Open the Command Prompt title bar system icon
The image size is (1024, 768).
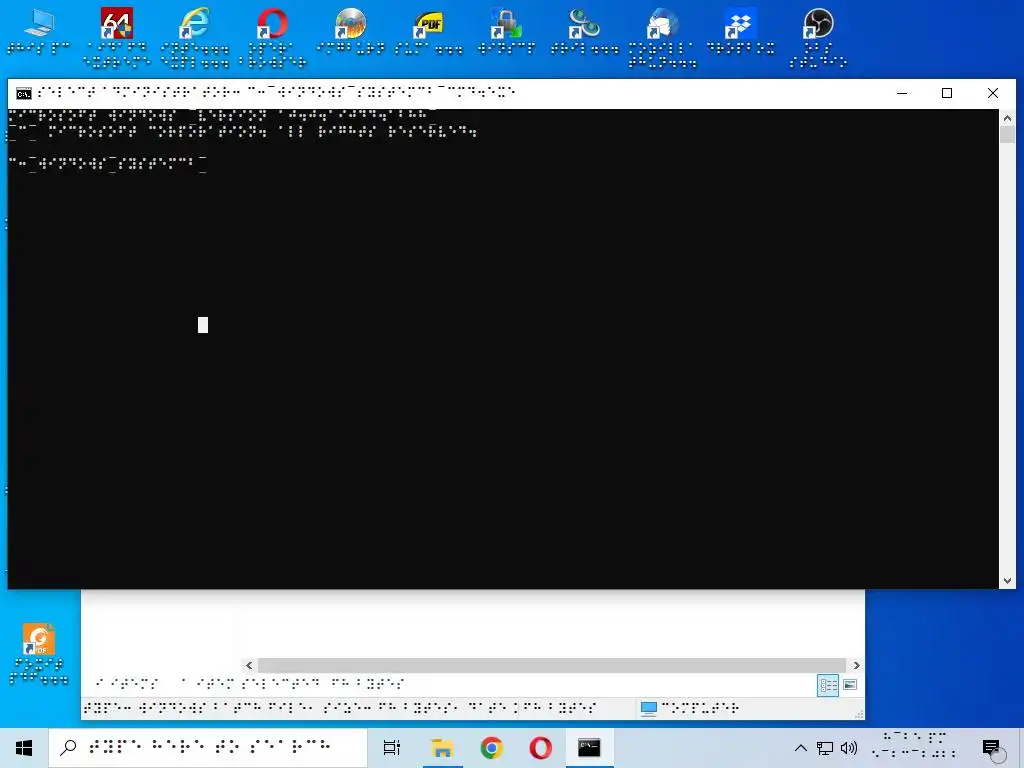click(24, 94)
